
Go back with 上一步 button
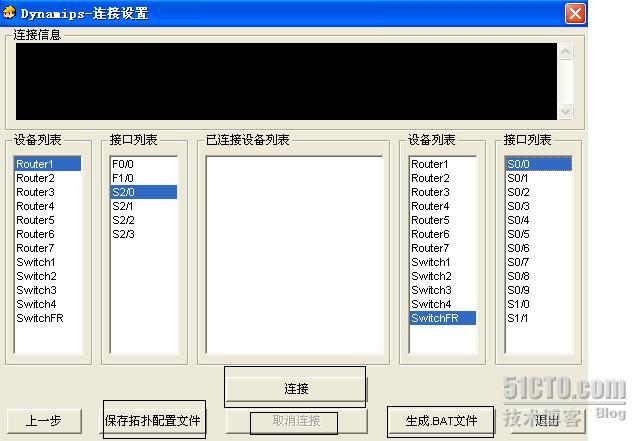(x=44, y=421)
